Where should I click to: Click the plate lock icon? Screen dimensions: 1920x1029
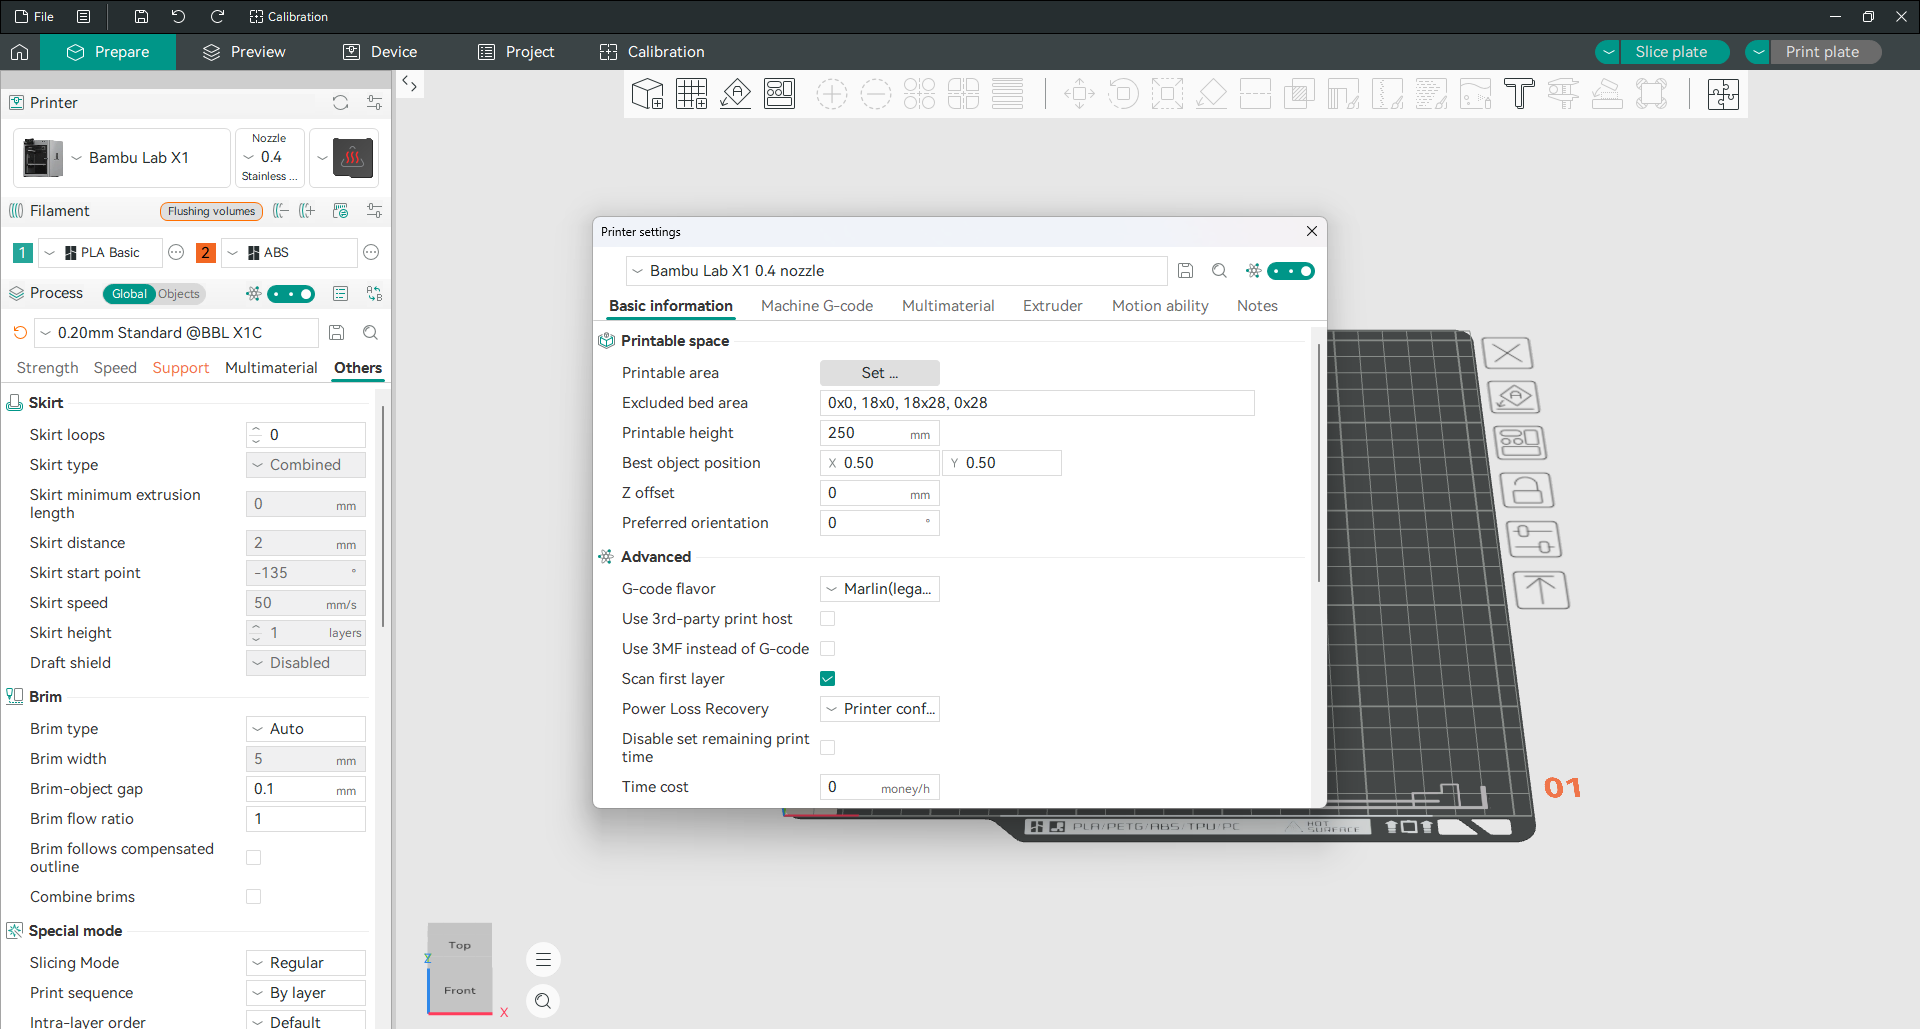(1526, 490)
